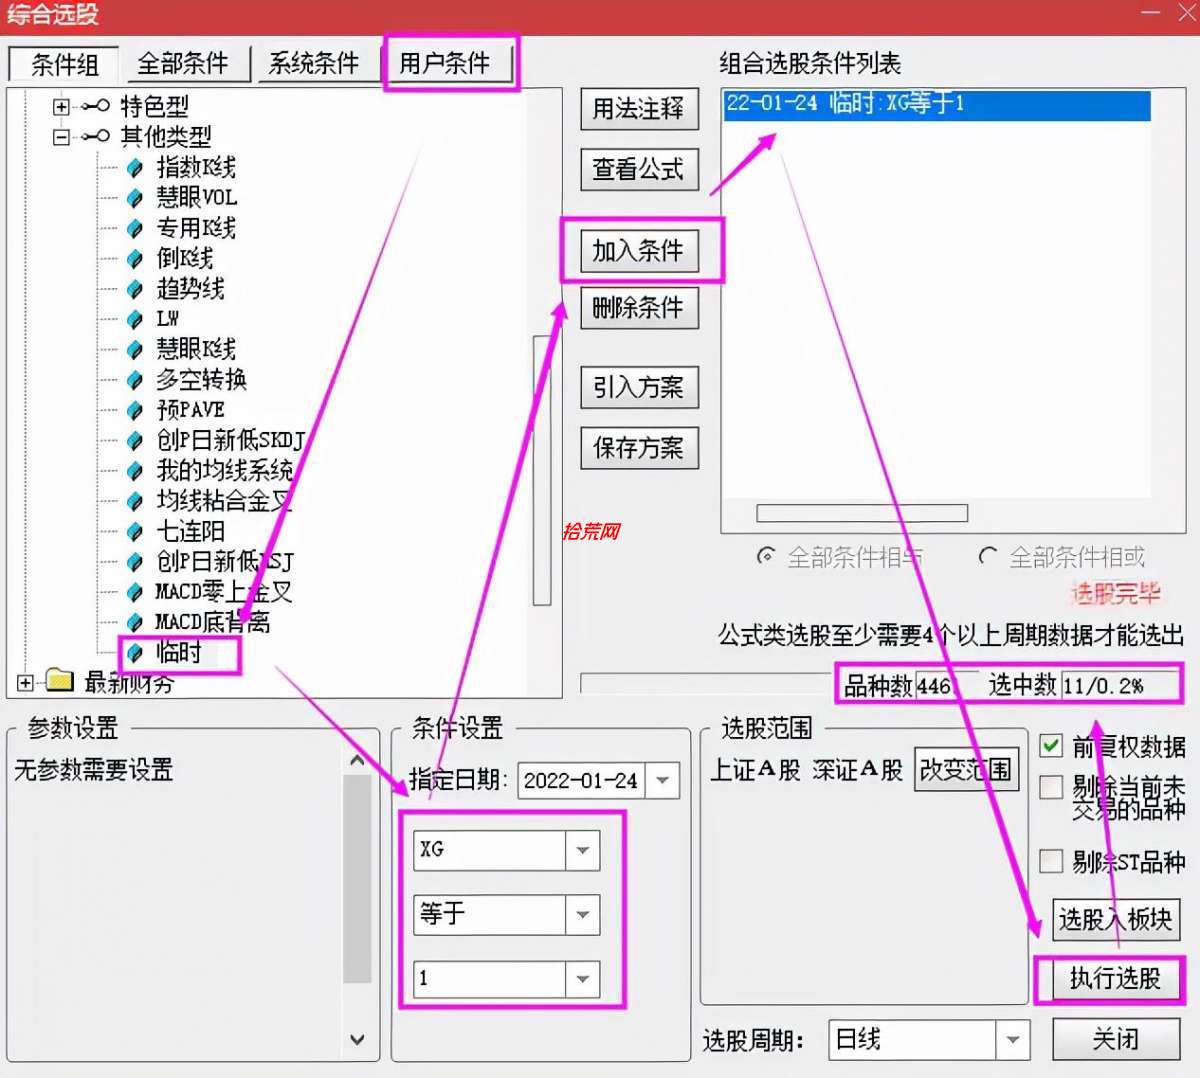This screenshot has height=1078, width=1200.
Task: Click the 加入条件 button
Action: pos(639,250)
